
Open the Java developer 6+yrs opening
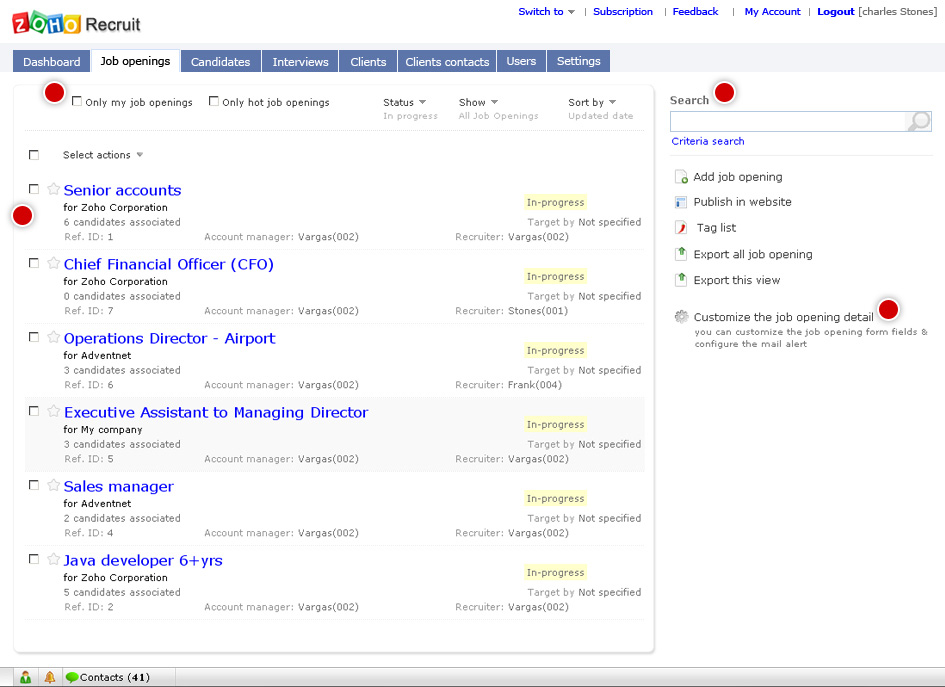point(143,560)
